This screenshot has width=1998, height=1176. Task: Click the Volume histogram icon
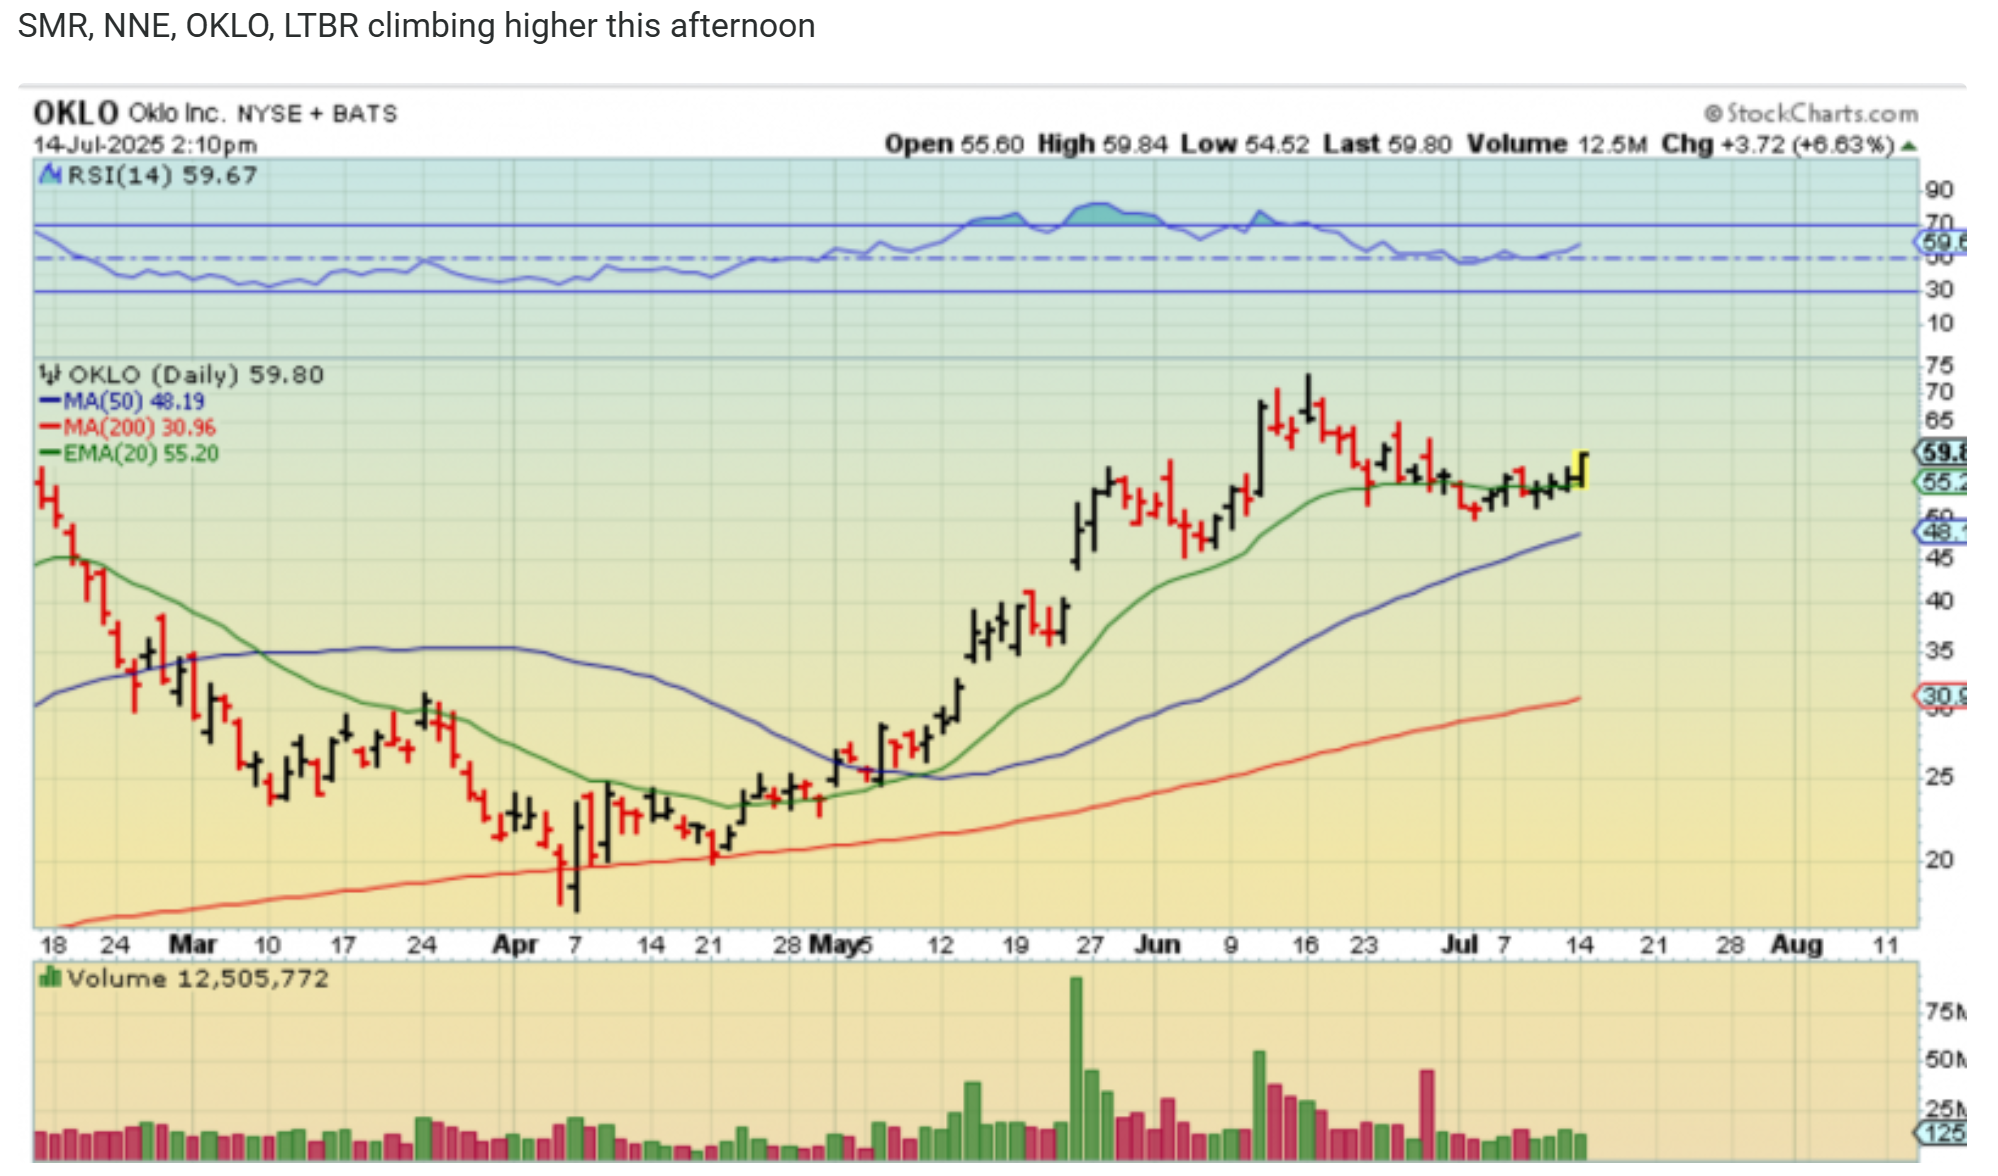[49, 978]
